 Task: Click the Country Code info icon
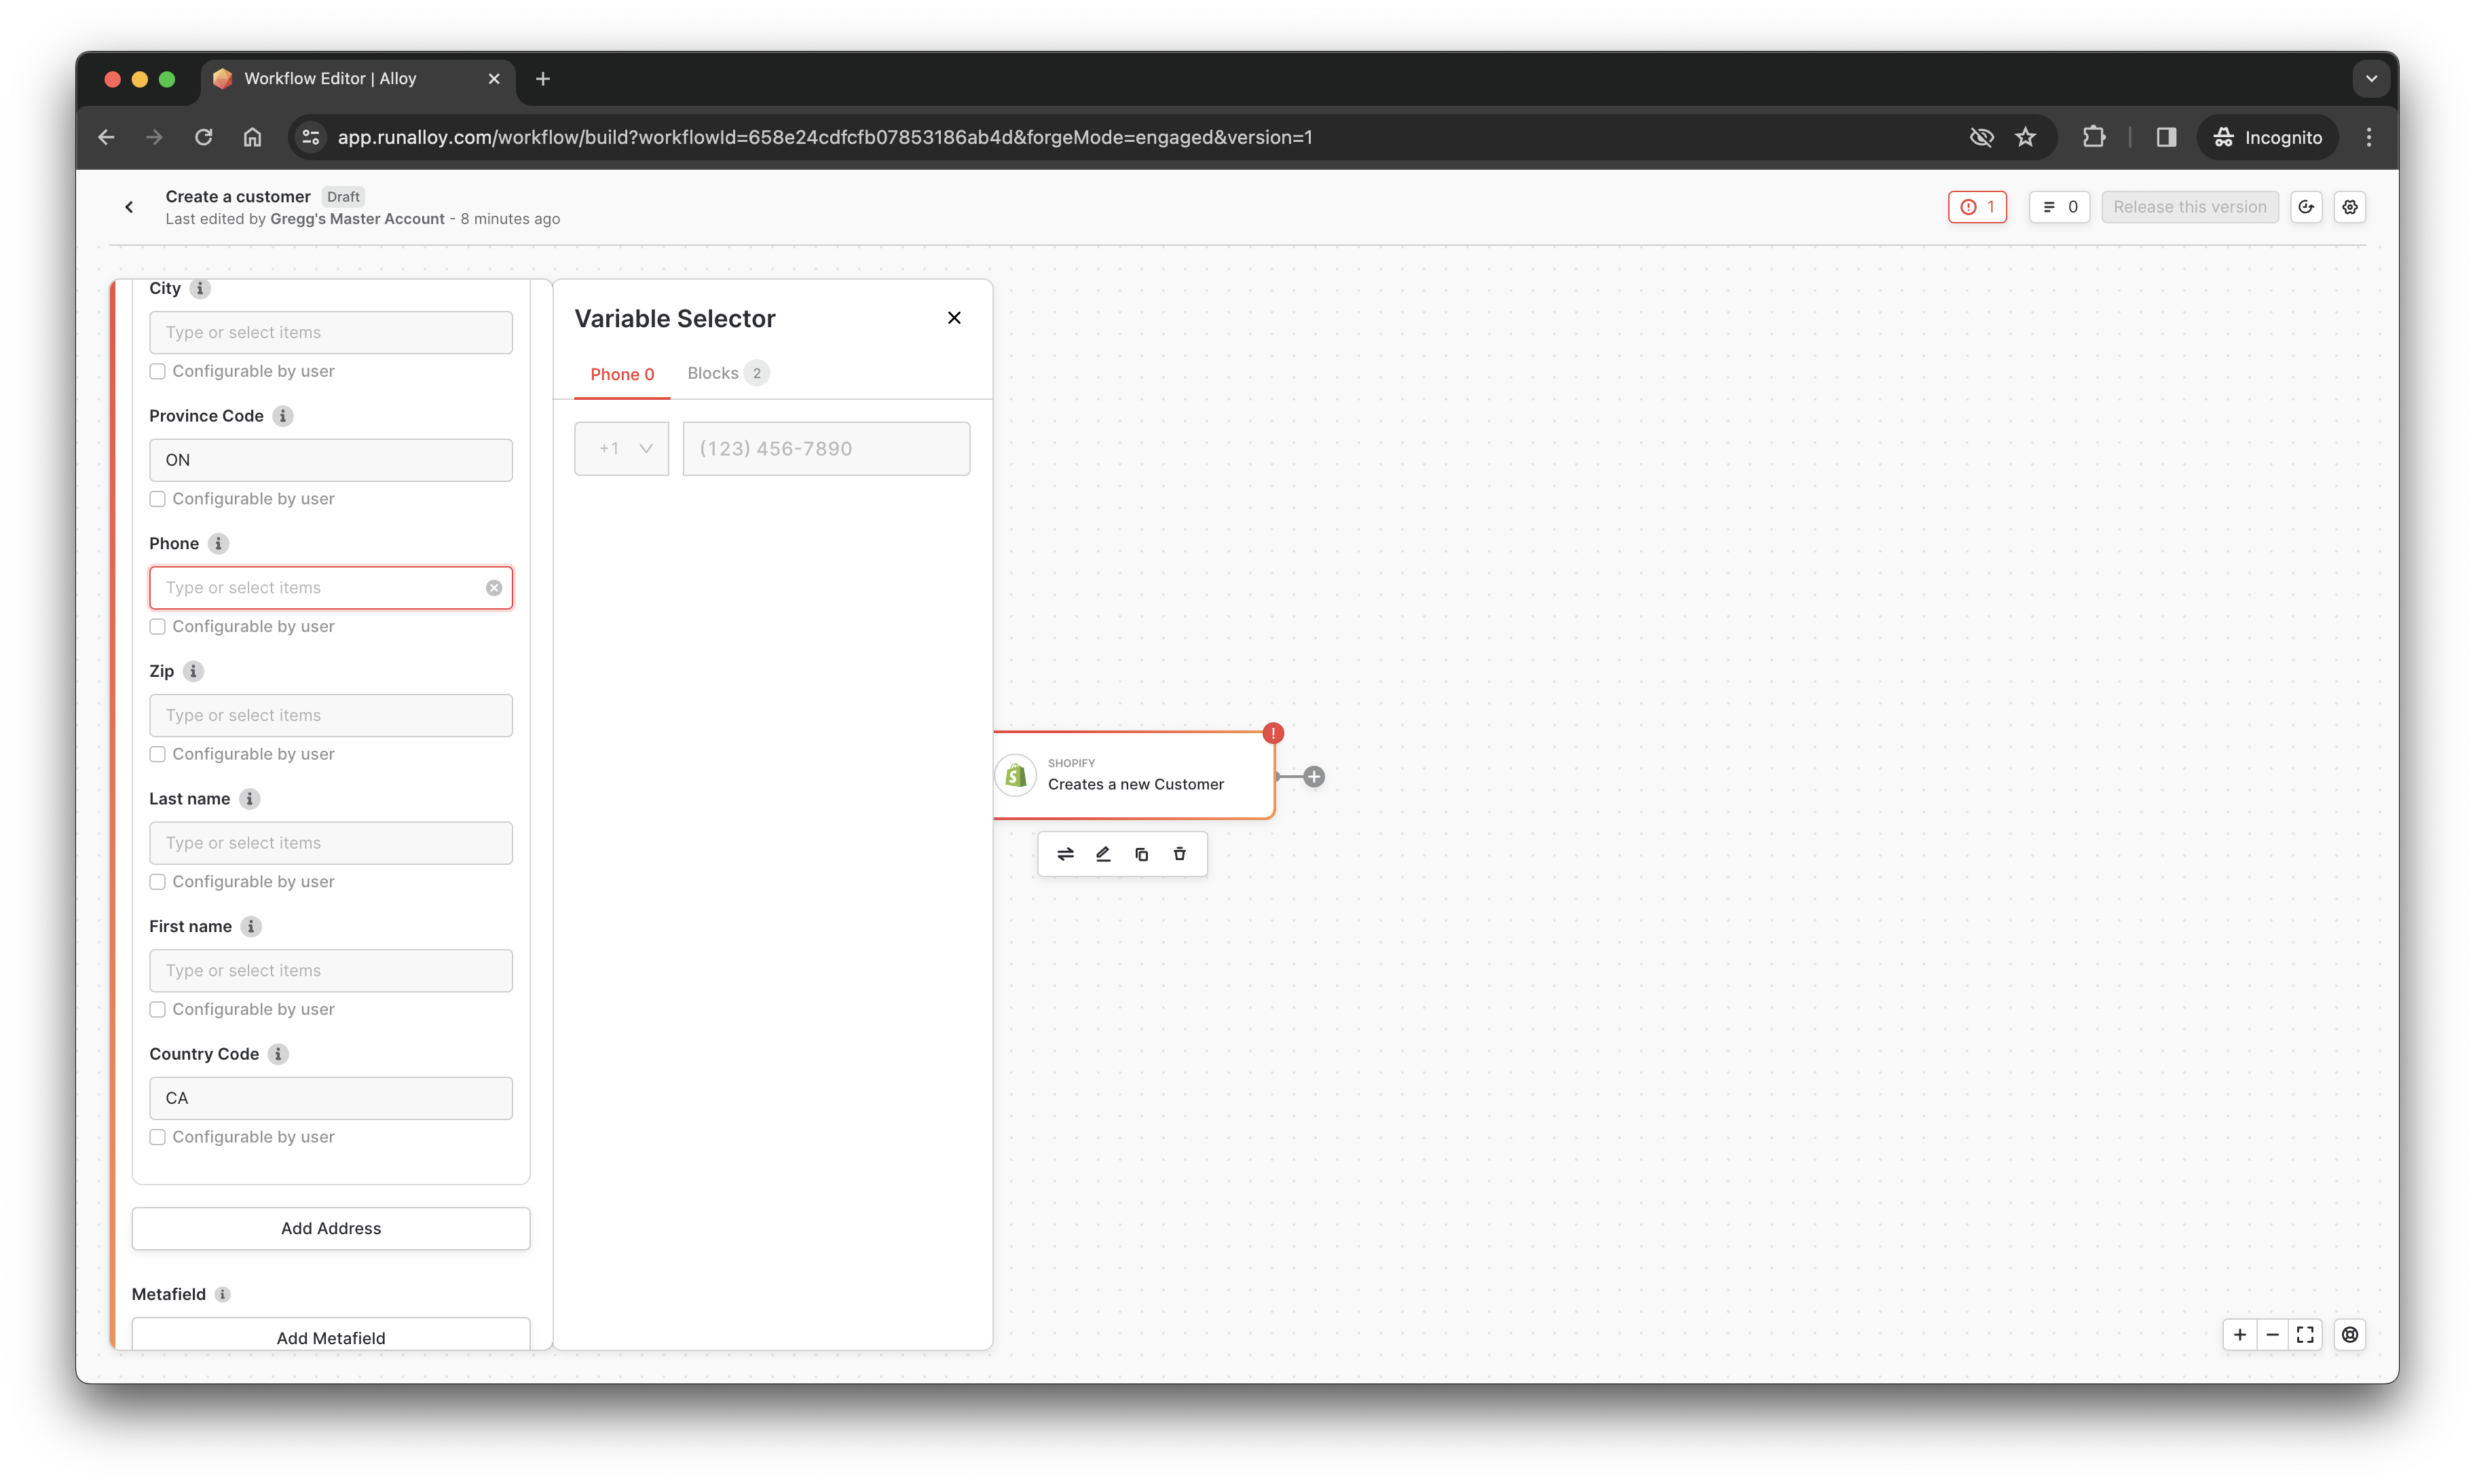(278, 1054)
